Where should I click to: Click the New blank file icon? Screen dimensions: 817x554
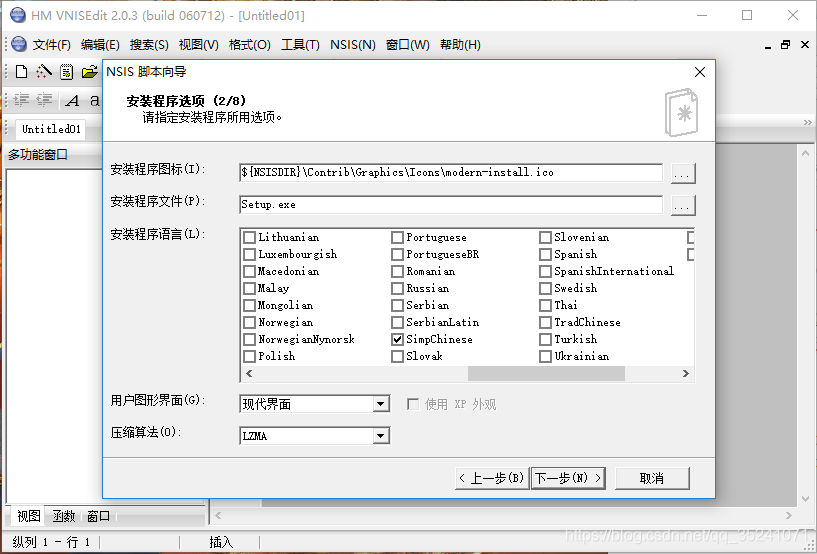(x=21, y=71)
